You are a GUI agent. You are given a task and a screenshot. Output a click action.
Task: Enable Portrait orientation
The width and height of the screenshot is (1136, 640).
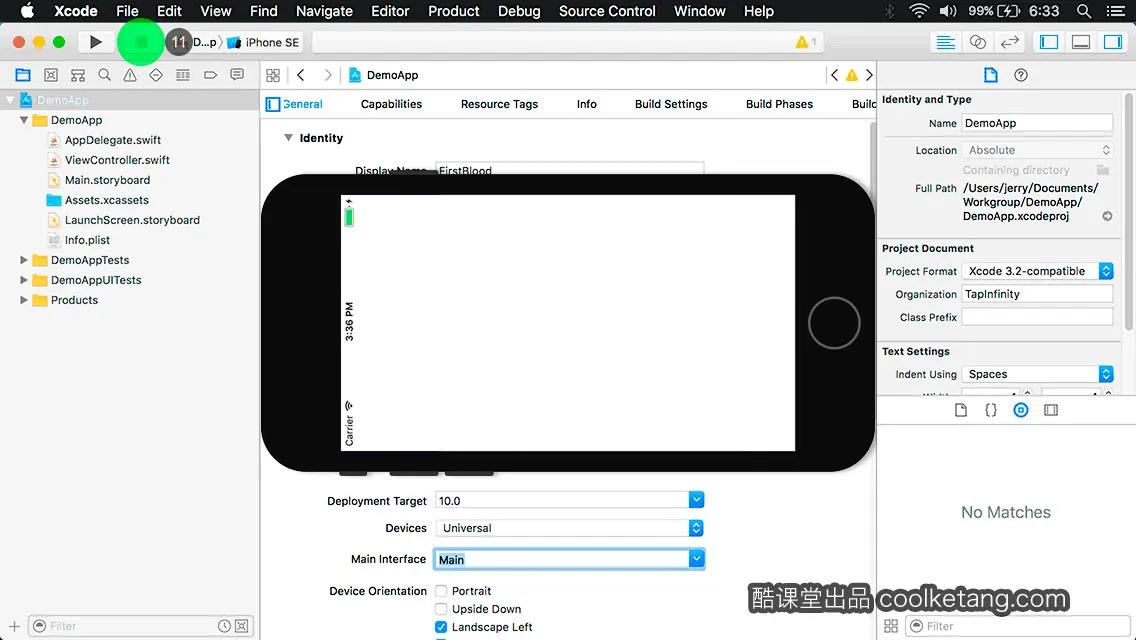[x=441, y=591]
